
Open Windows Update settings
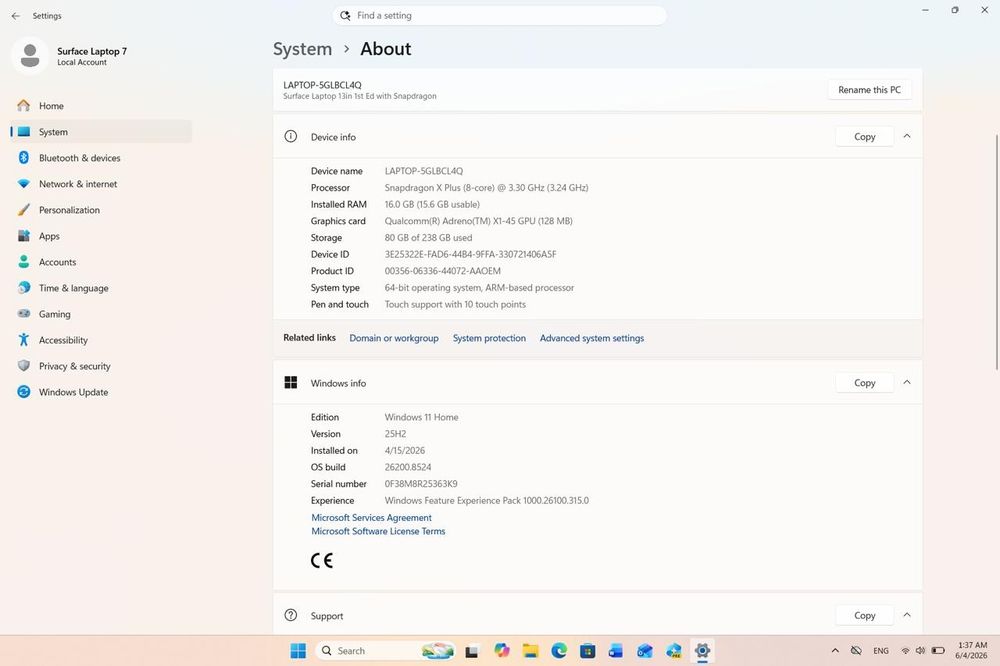pyautogui.click(x=101, y=392)
